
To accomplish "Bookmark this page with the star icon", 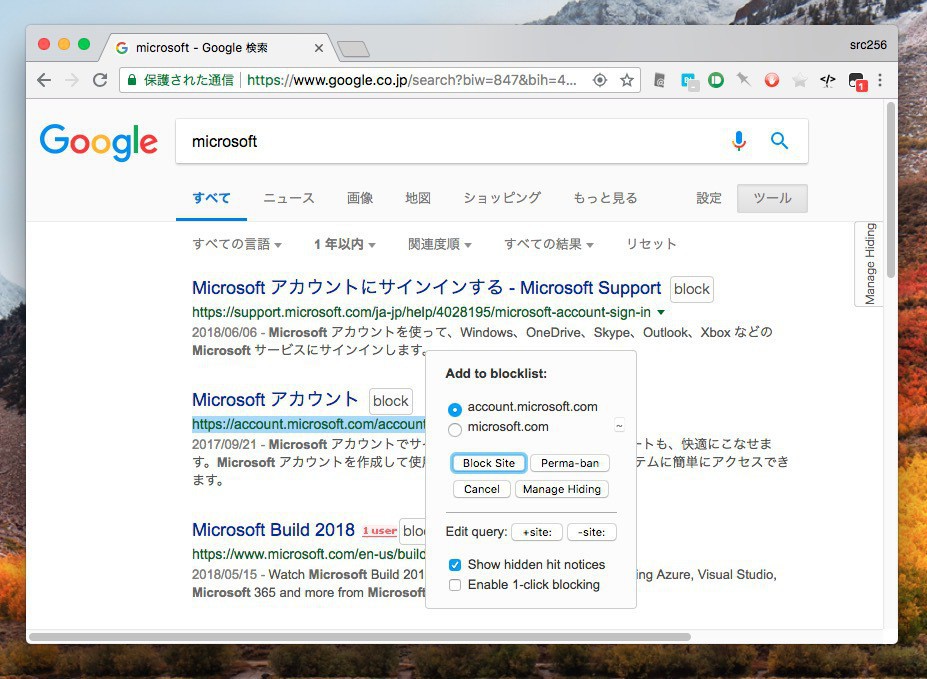I will pyautogui.click(x=627, y=80).
